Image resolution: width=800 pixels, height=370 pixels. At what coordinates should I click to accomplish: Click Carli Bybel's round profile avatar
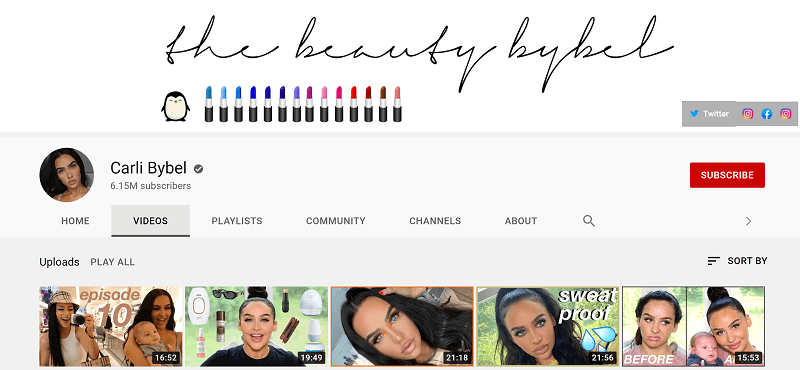(x=66, y=175)
